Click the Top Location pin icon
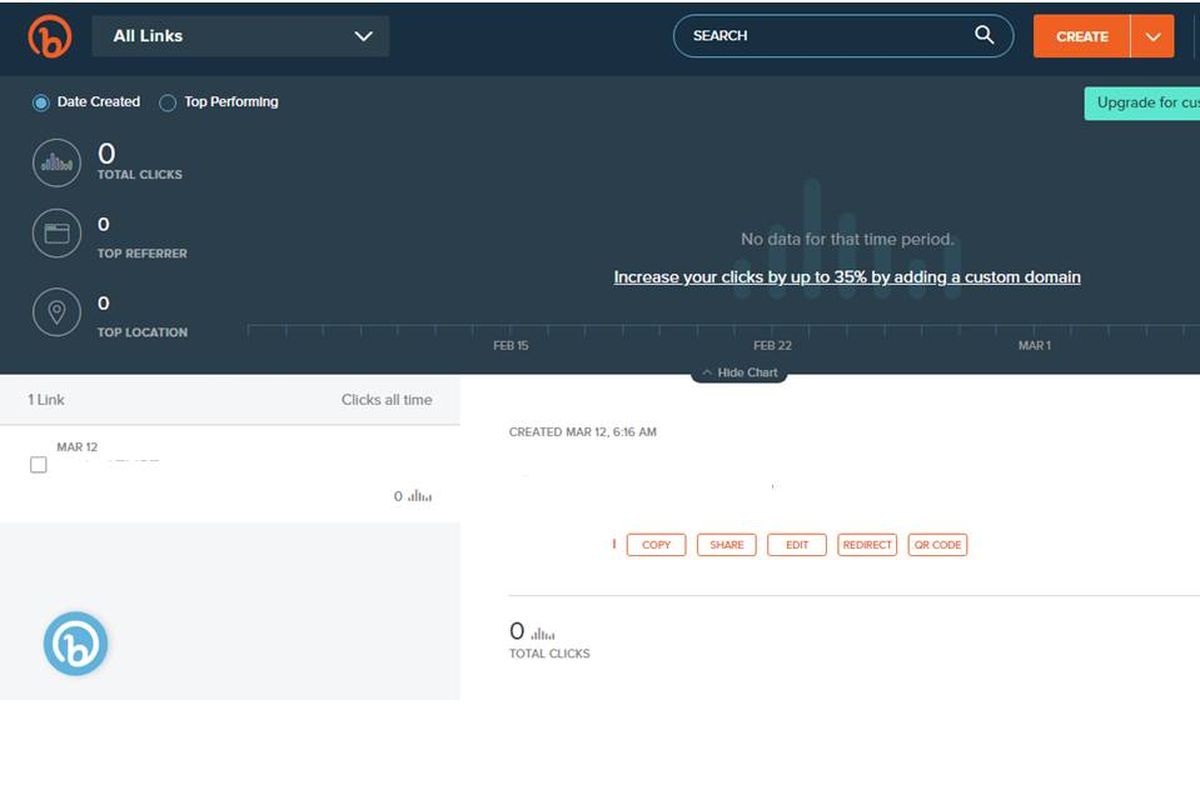The width and height of the screenshot is (1200, 800). tap(57, 313)
